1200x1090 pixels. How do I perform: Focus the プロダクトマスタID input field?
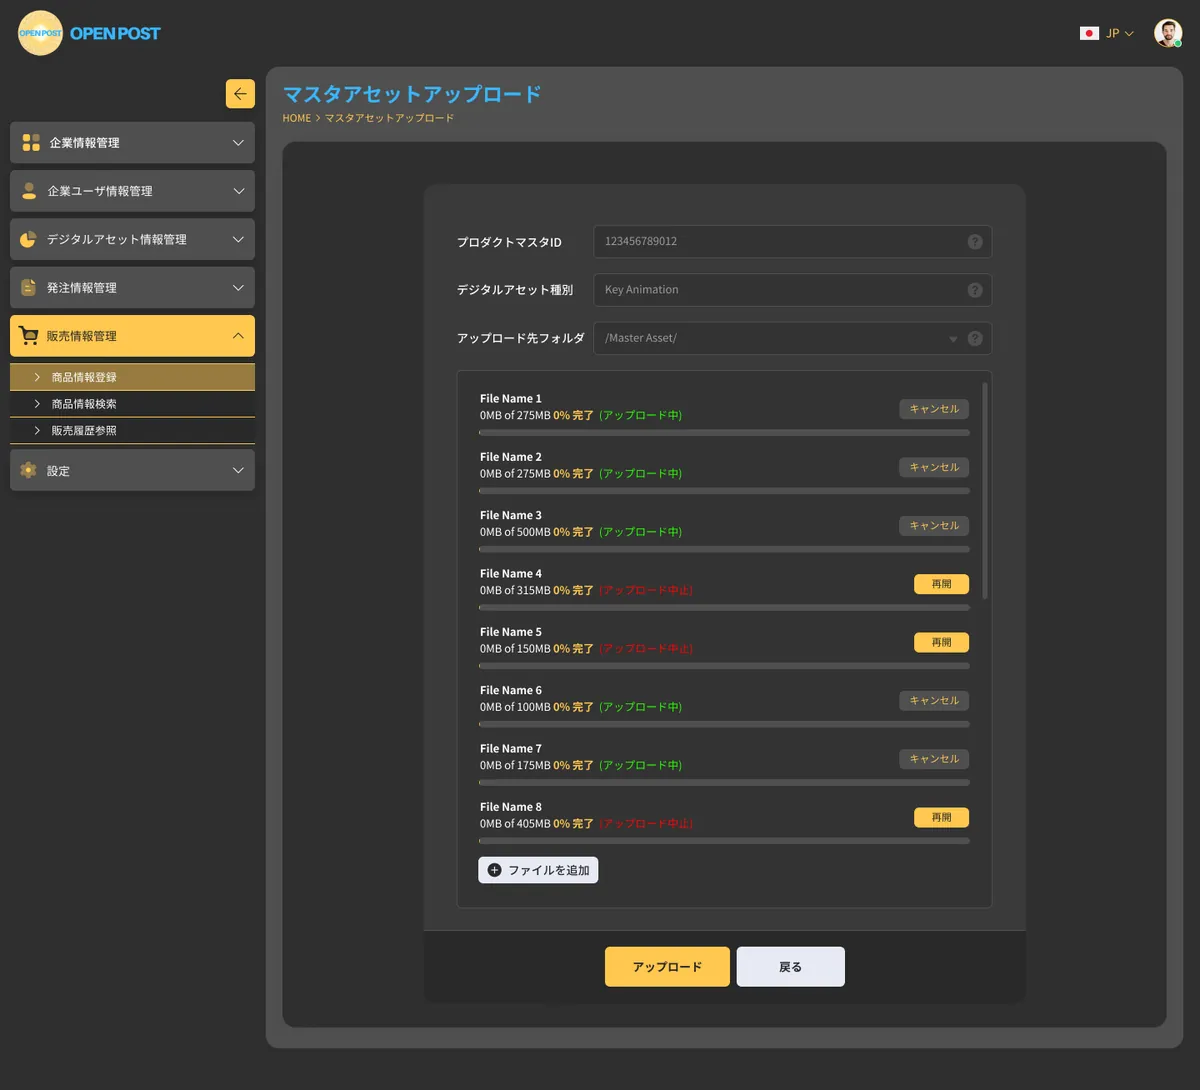(x=792, y=242)
